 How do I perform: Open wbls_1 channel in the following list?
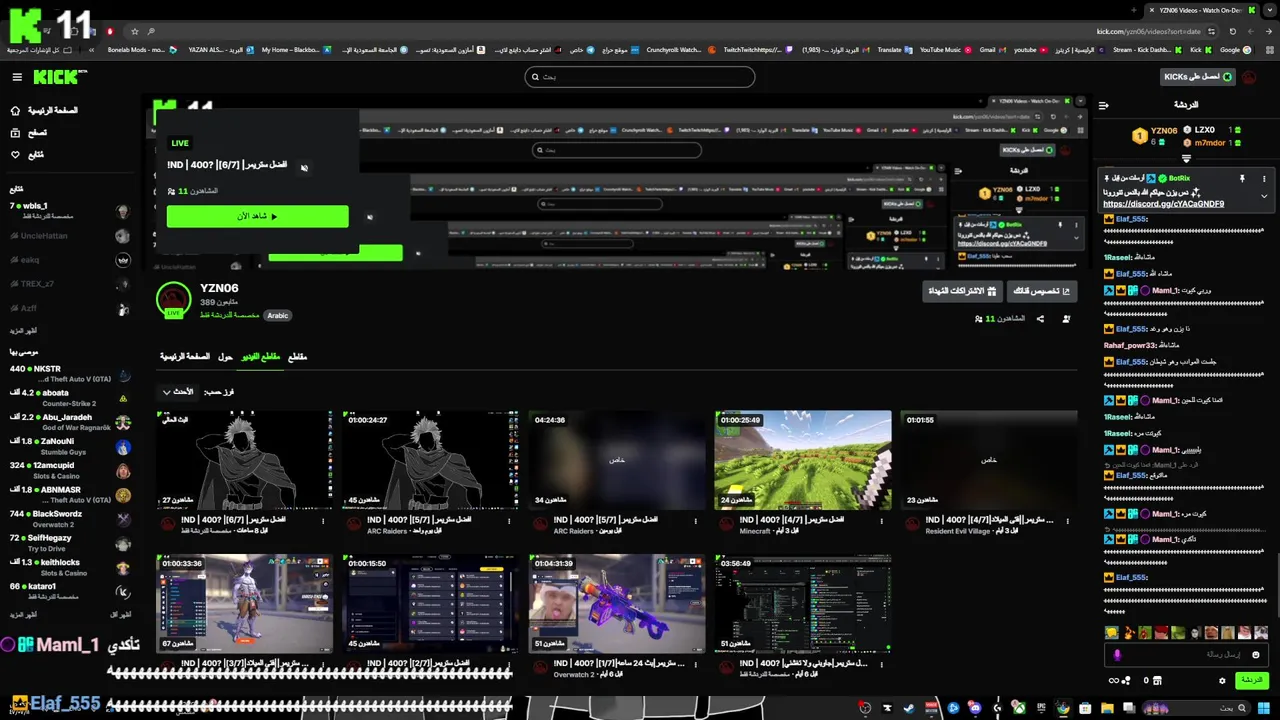70,211
